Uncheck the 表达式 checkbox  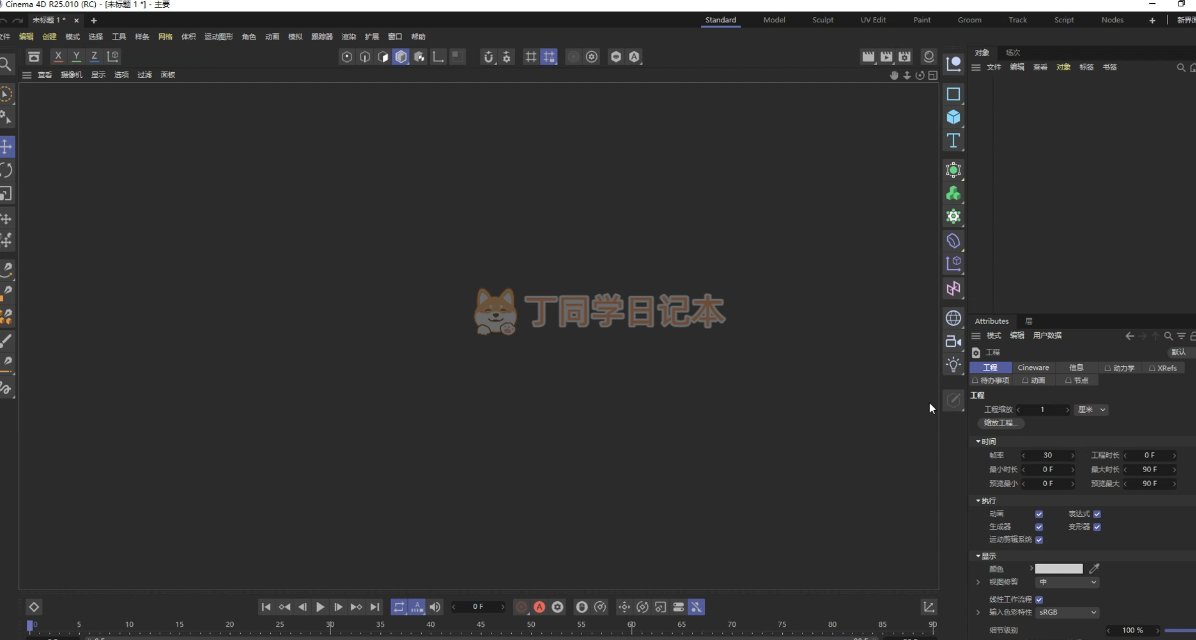tap(1097, 514)
